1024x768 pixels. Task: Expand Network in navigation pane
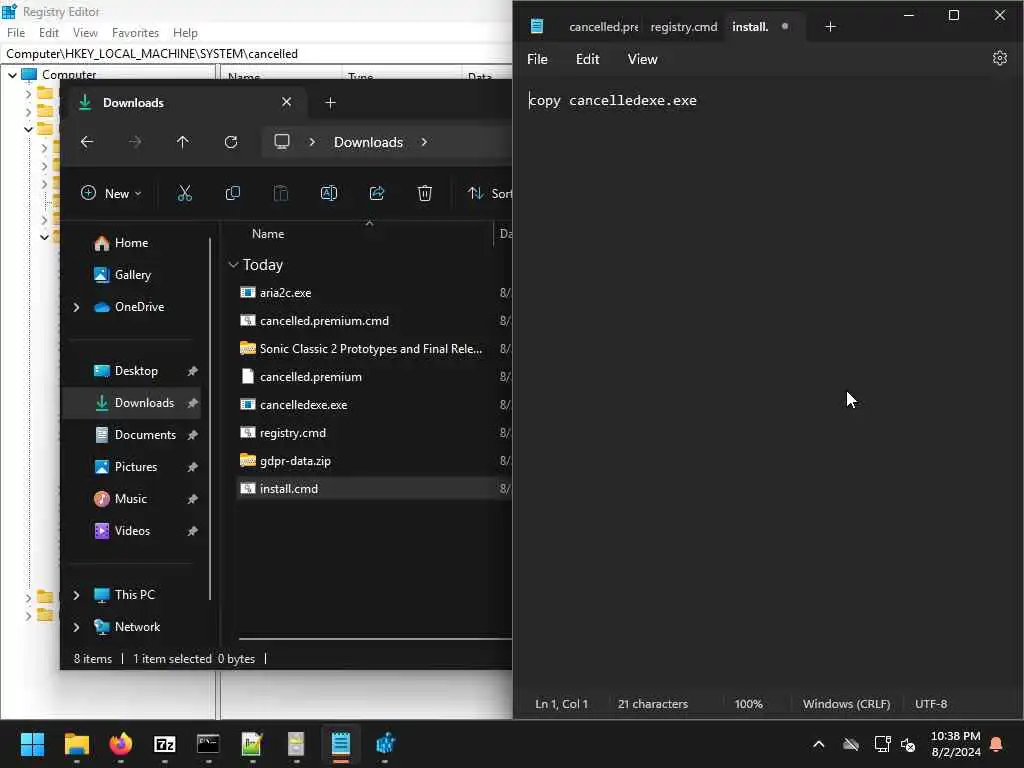coord(76,627)
